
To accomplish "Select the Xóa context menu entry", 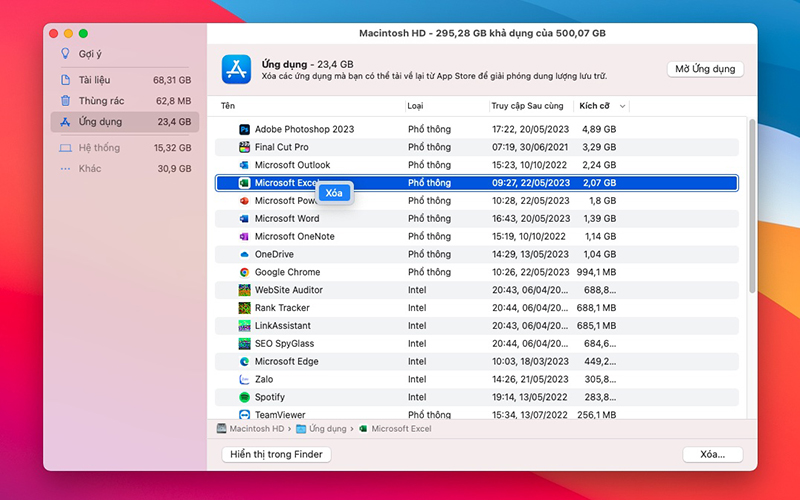I will [334, 193].
